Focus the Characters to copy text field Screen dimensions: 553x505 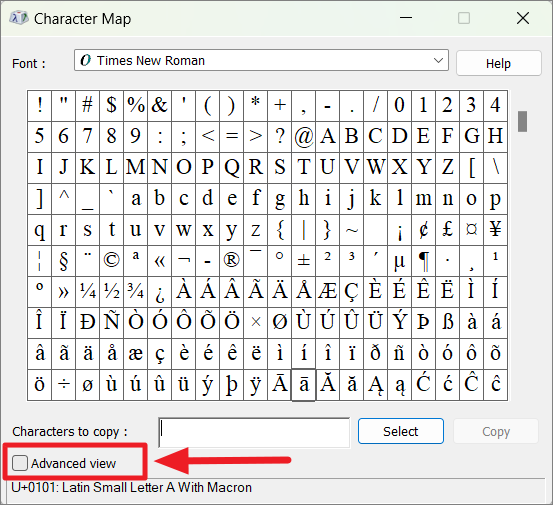point(254,432)
